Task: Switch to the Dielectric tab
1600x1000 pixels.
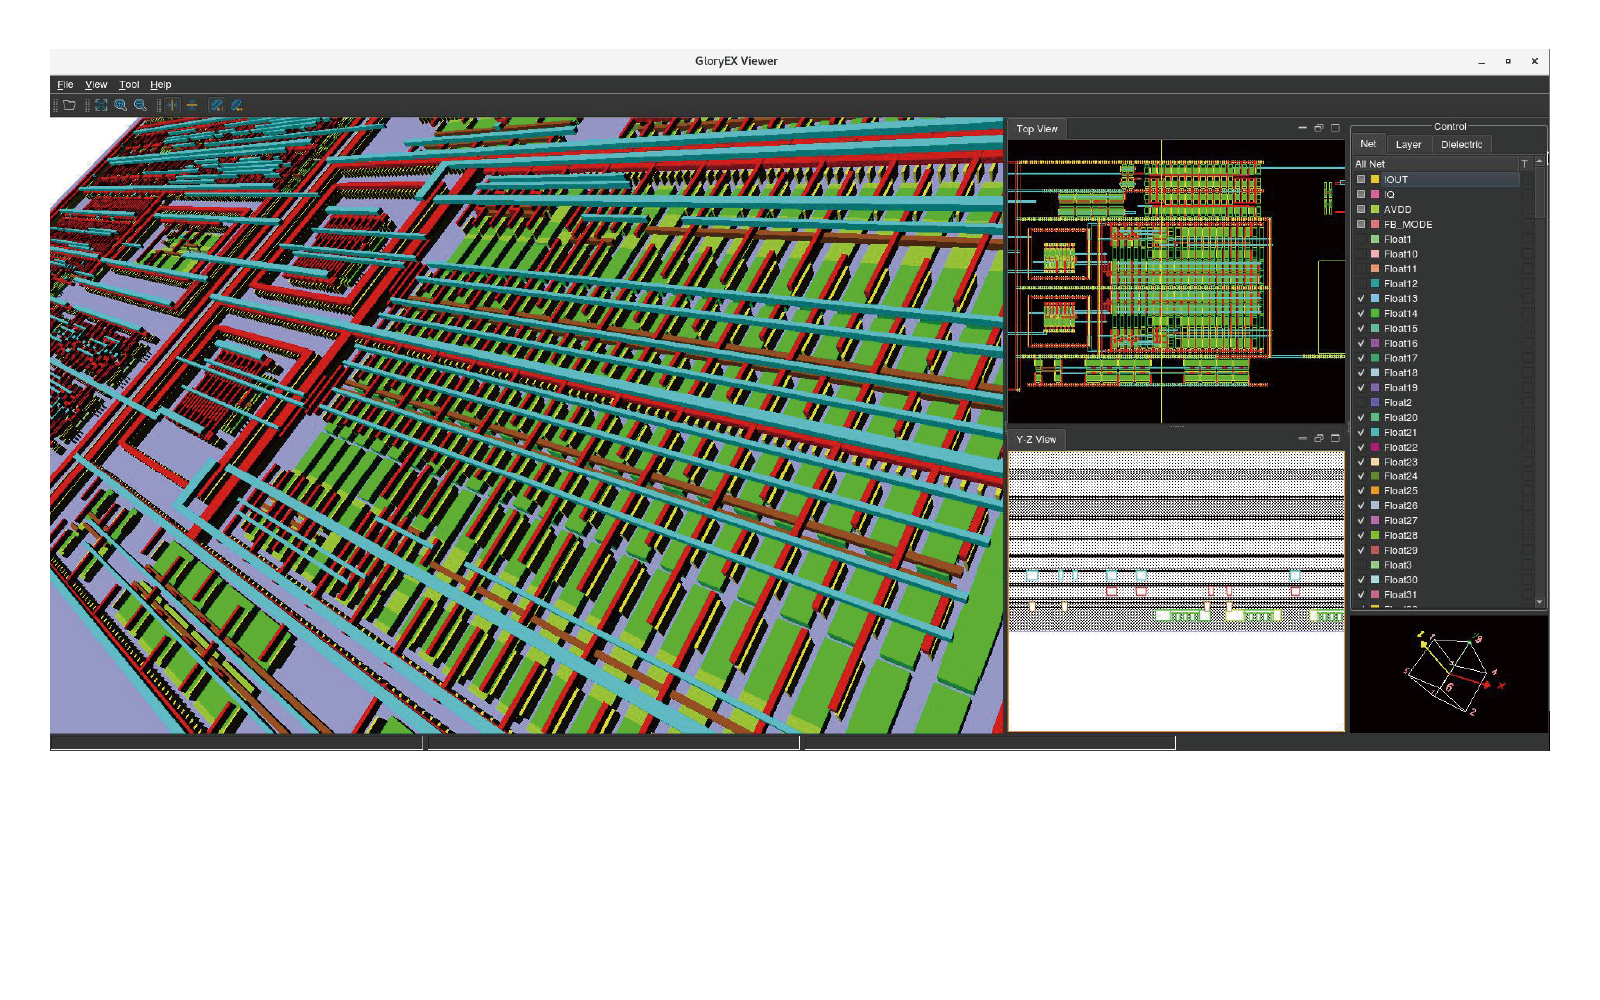Action: pos(1461,145)
